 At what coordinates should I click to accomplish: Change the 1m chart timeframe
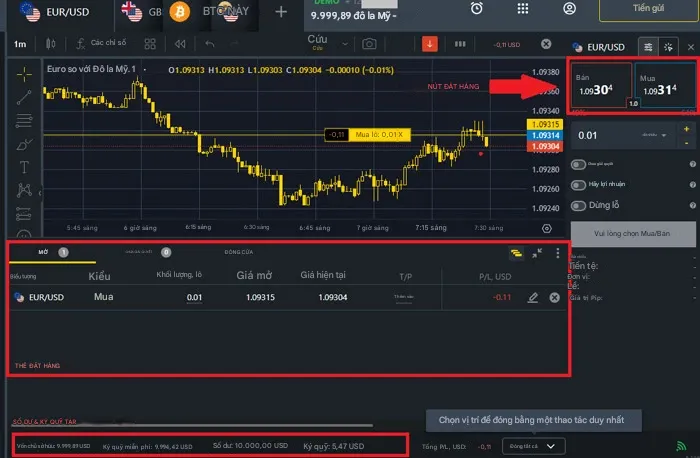[20, 44]
